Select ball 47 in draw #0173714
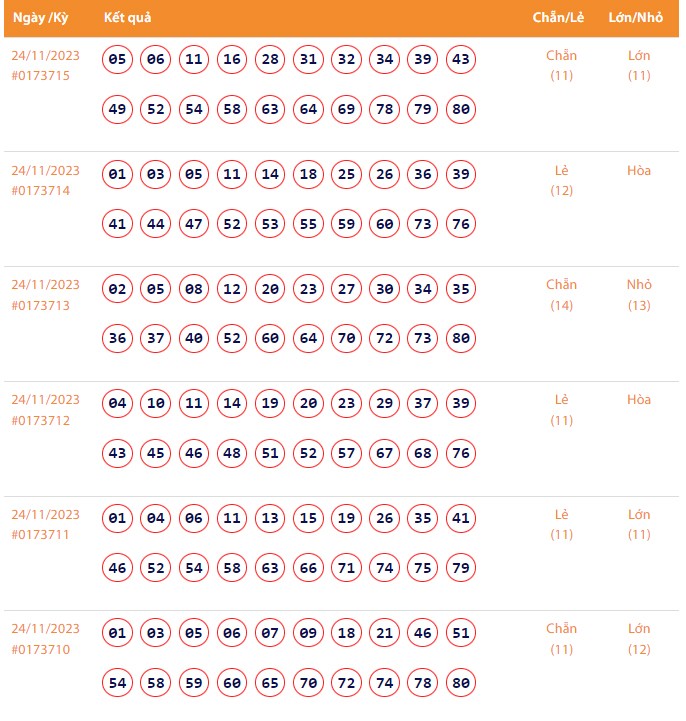This screenshot has width=686, height=721. coord(193,224)
